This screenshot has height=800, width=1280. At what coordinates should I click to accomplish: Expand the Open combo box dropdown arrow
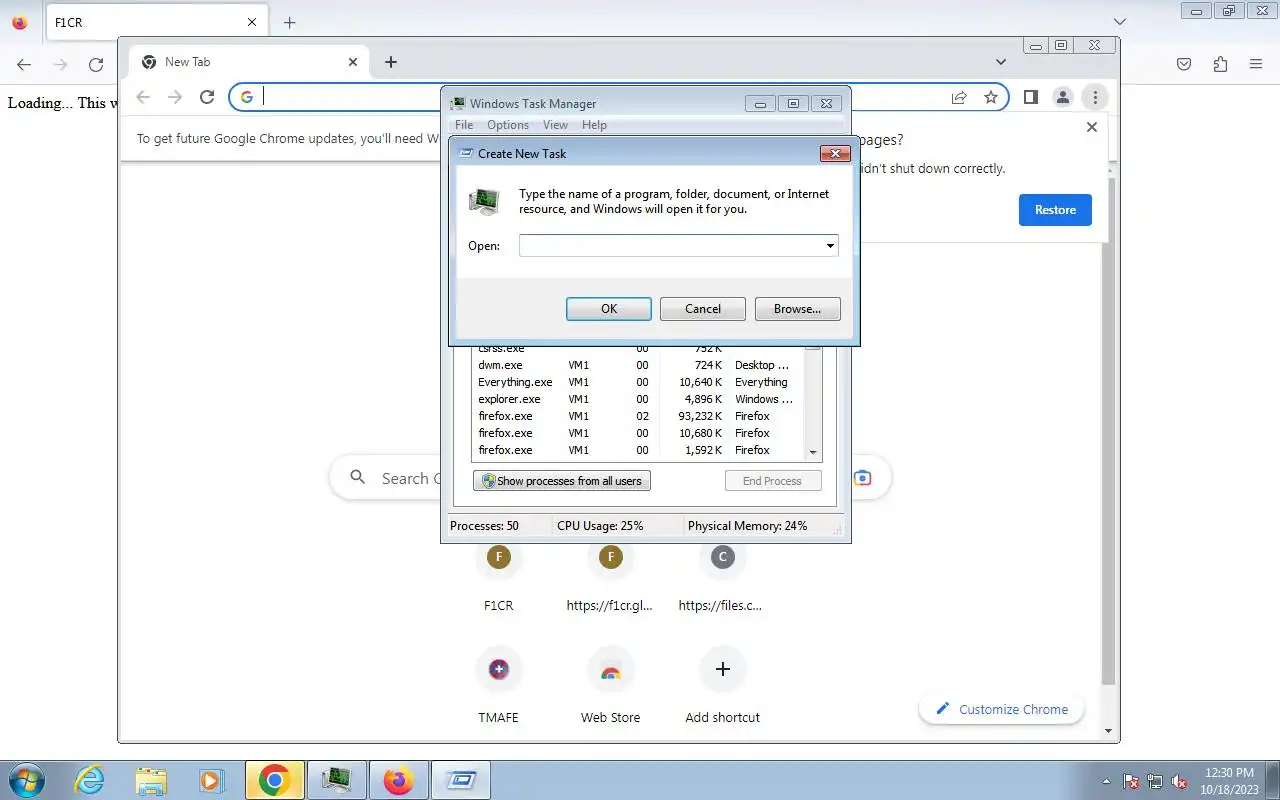(x=831, y=246)
